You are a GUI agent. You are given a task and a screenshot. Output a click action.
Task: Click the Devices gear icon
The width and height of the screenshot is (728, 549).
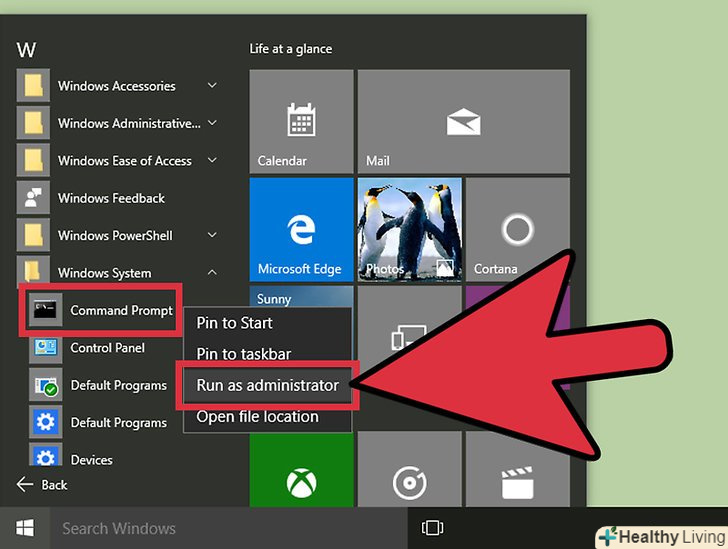click(x=45, y=455)
